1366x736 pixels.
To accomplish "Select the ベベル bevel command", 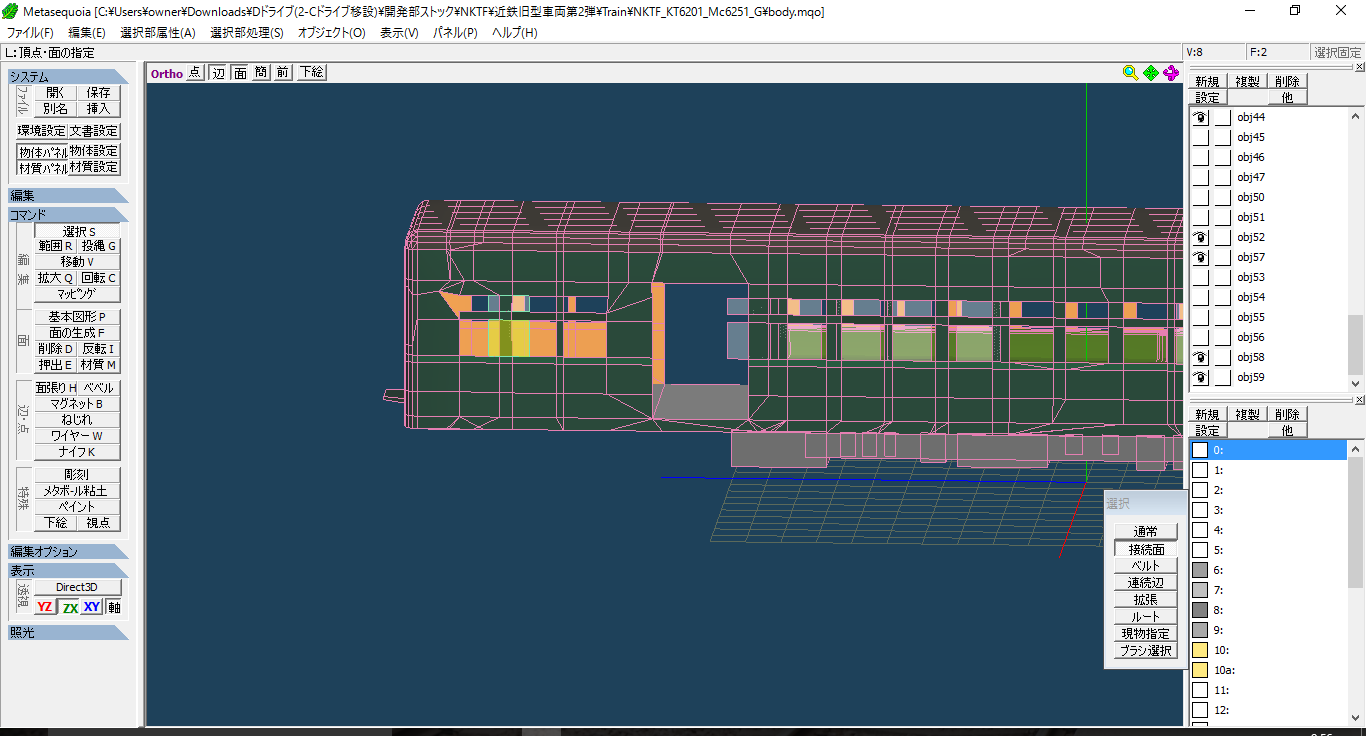I will pos(98,388).
